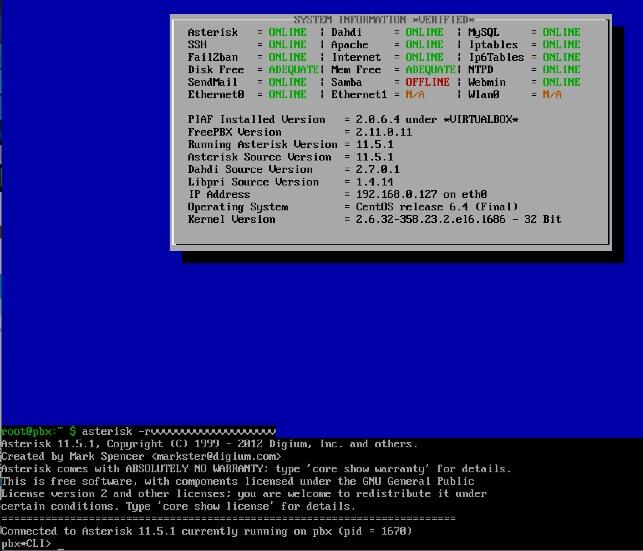Click the root@pbx shell prompt

[x=38, y=431]
